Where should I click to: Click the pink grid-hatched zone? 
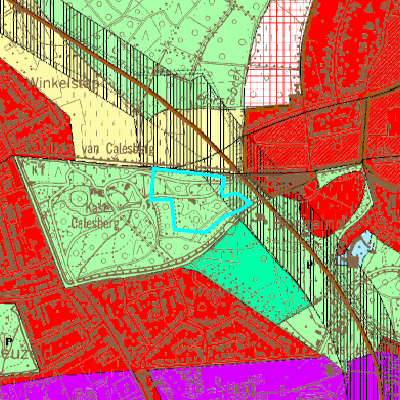click(277, 53)
